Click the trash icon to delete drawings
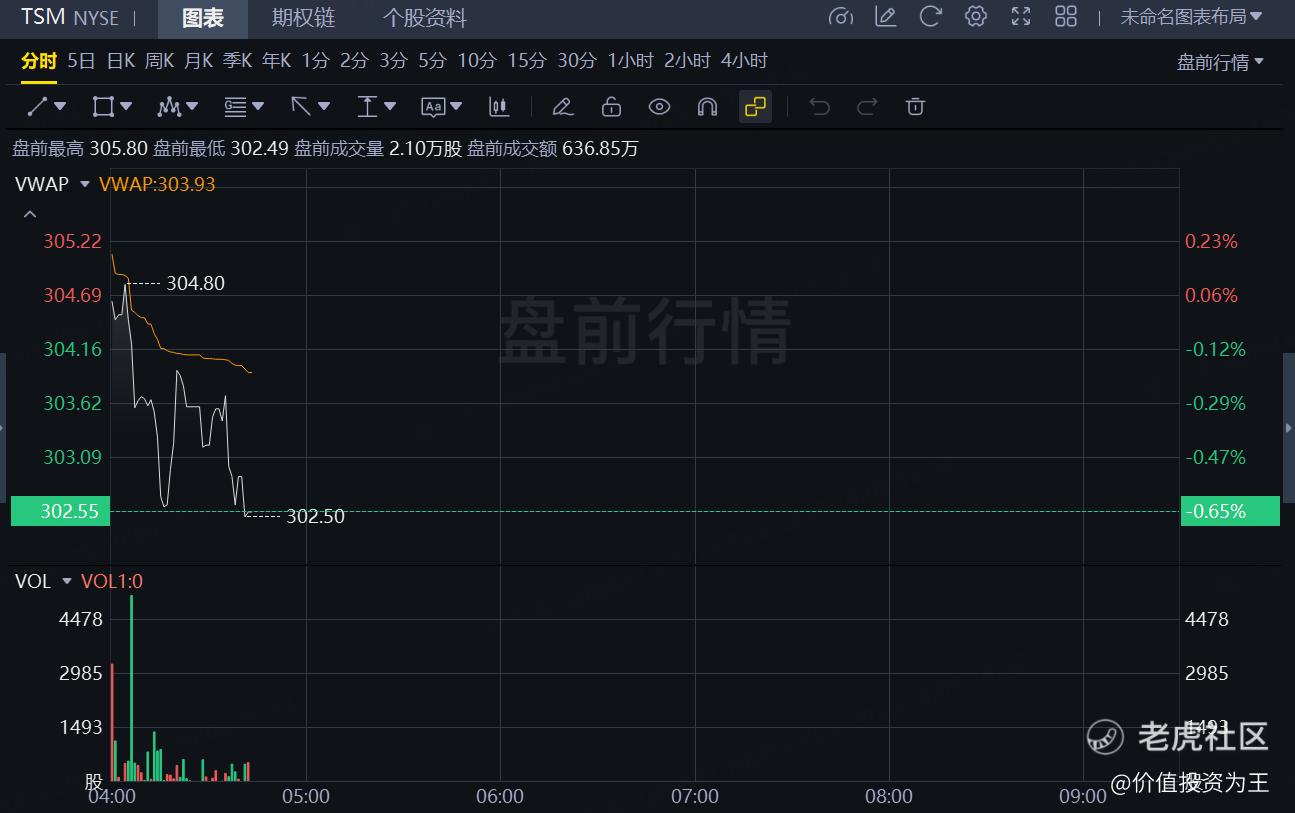 coord(915,106)
